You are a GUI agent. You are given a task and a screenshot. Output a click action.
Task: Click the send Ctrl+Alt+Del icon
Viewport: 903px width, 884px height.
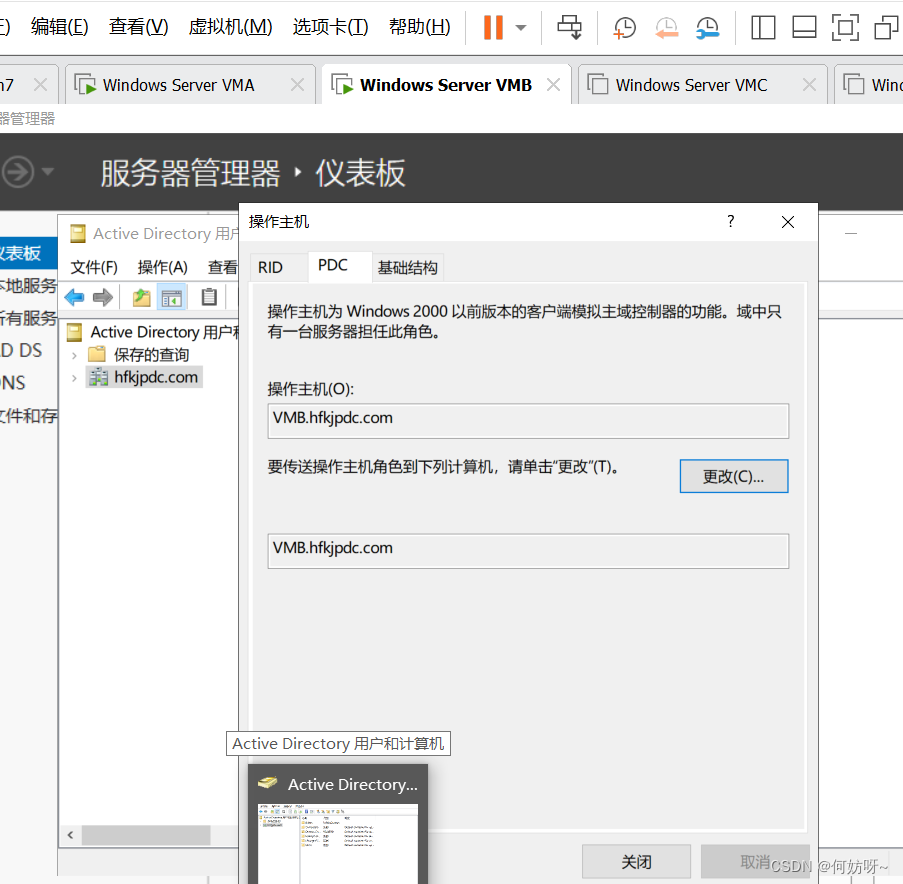coord(570,27)
